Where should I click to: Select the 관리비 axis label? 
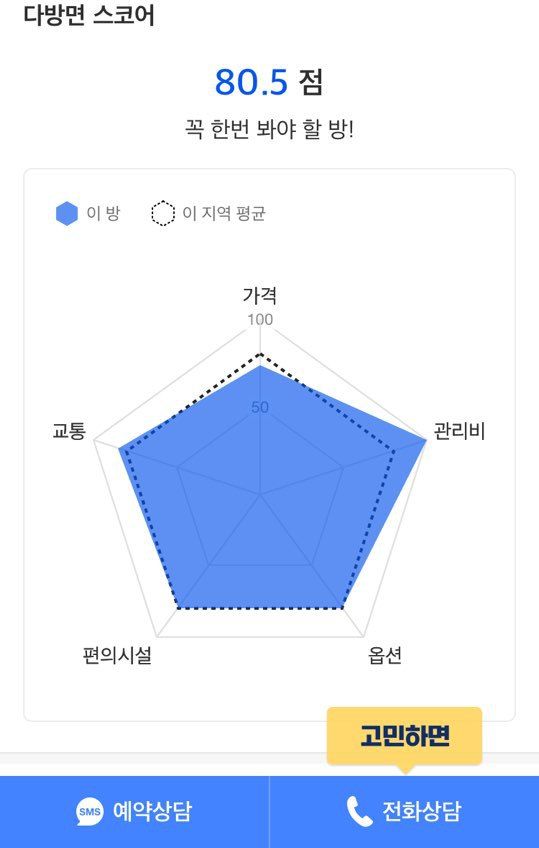click(459, 432)
